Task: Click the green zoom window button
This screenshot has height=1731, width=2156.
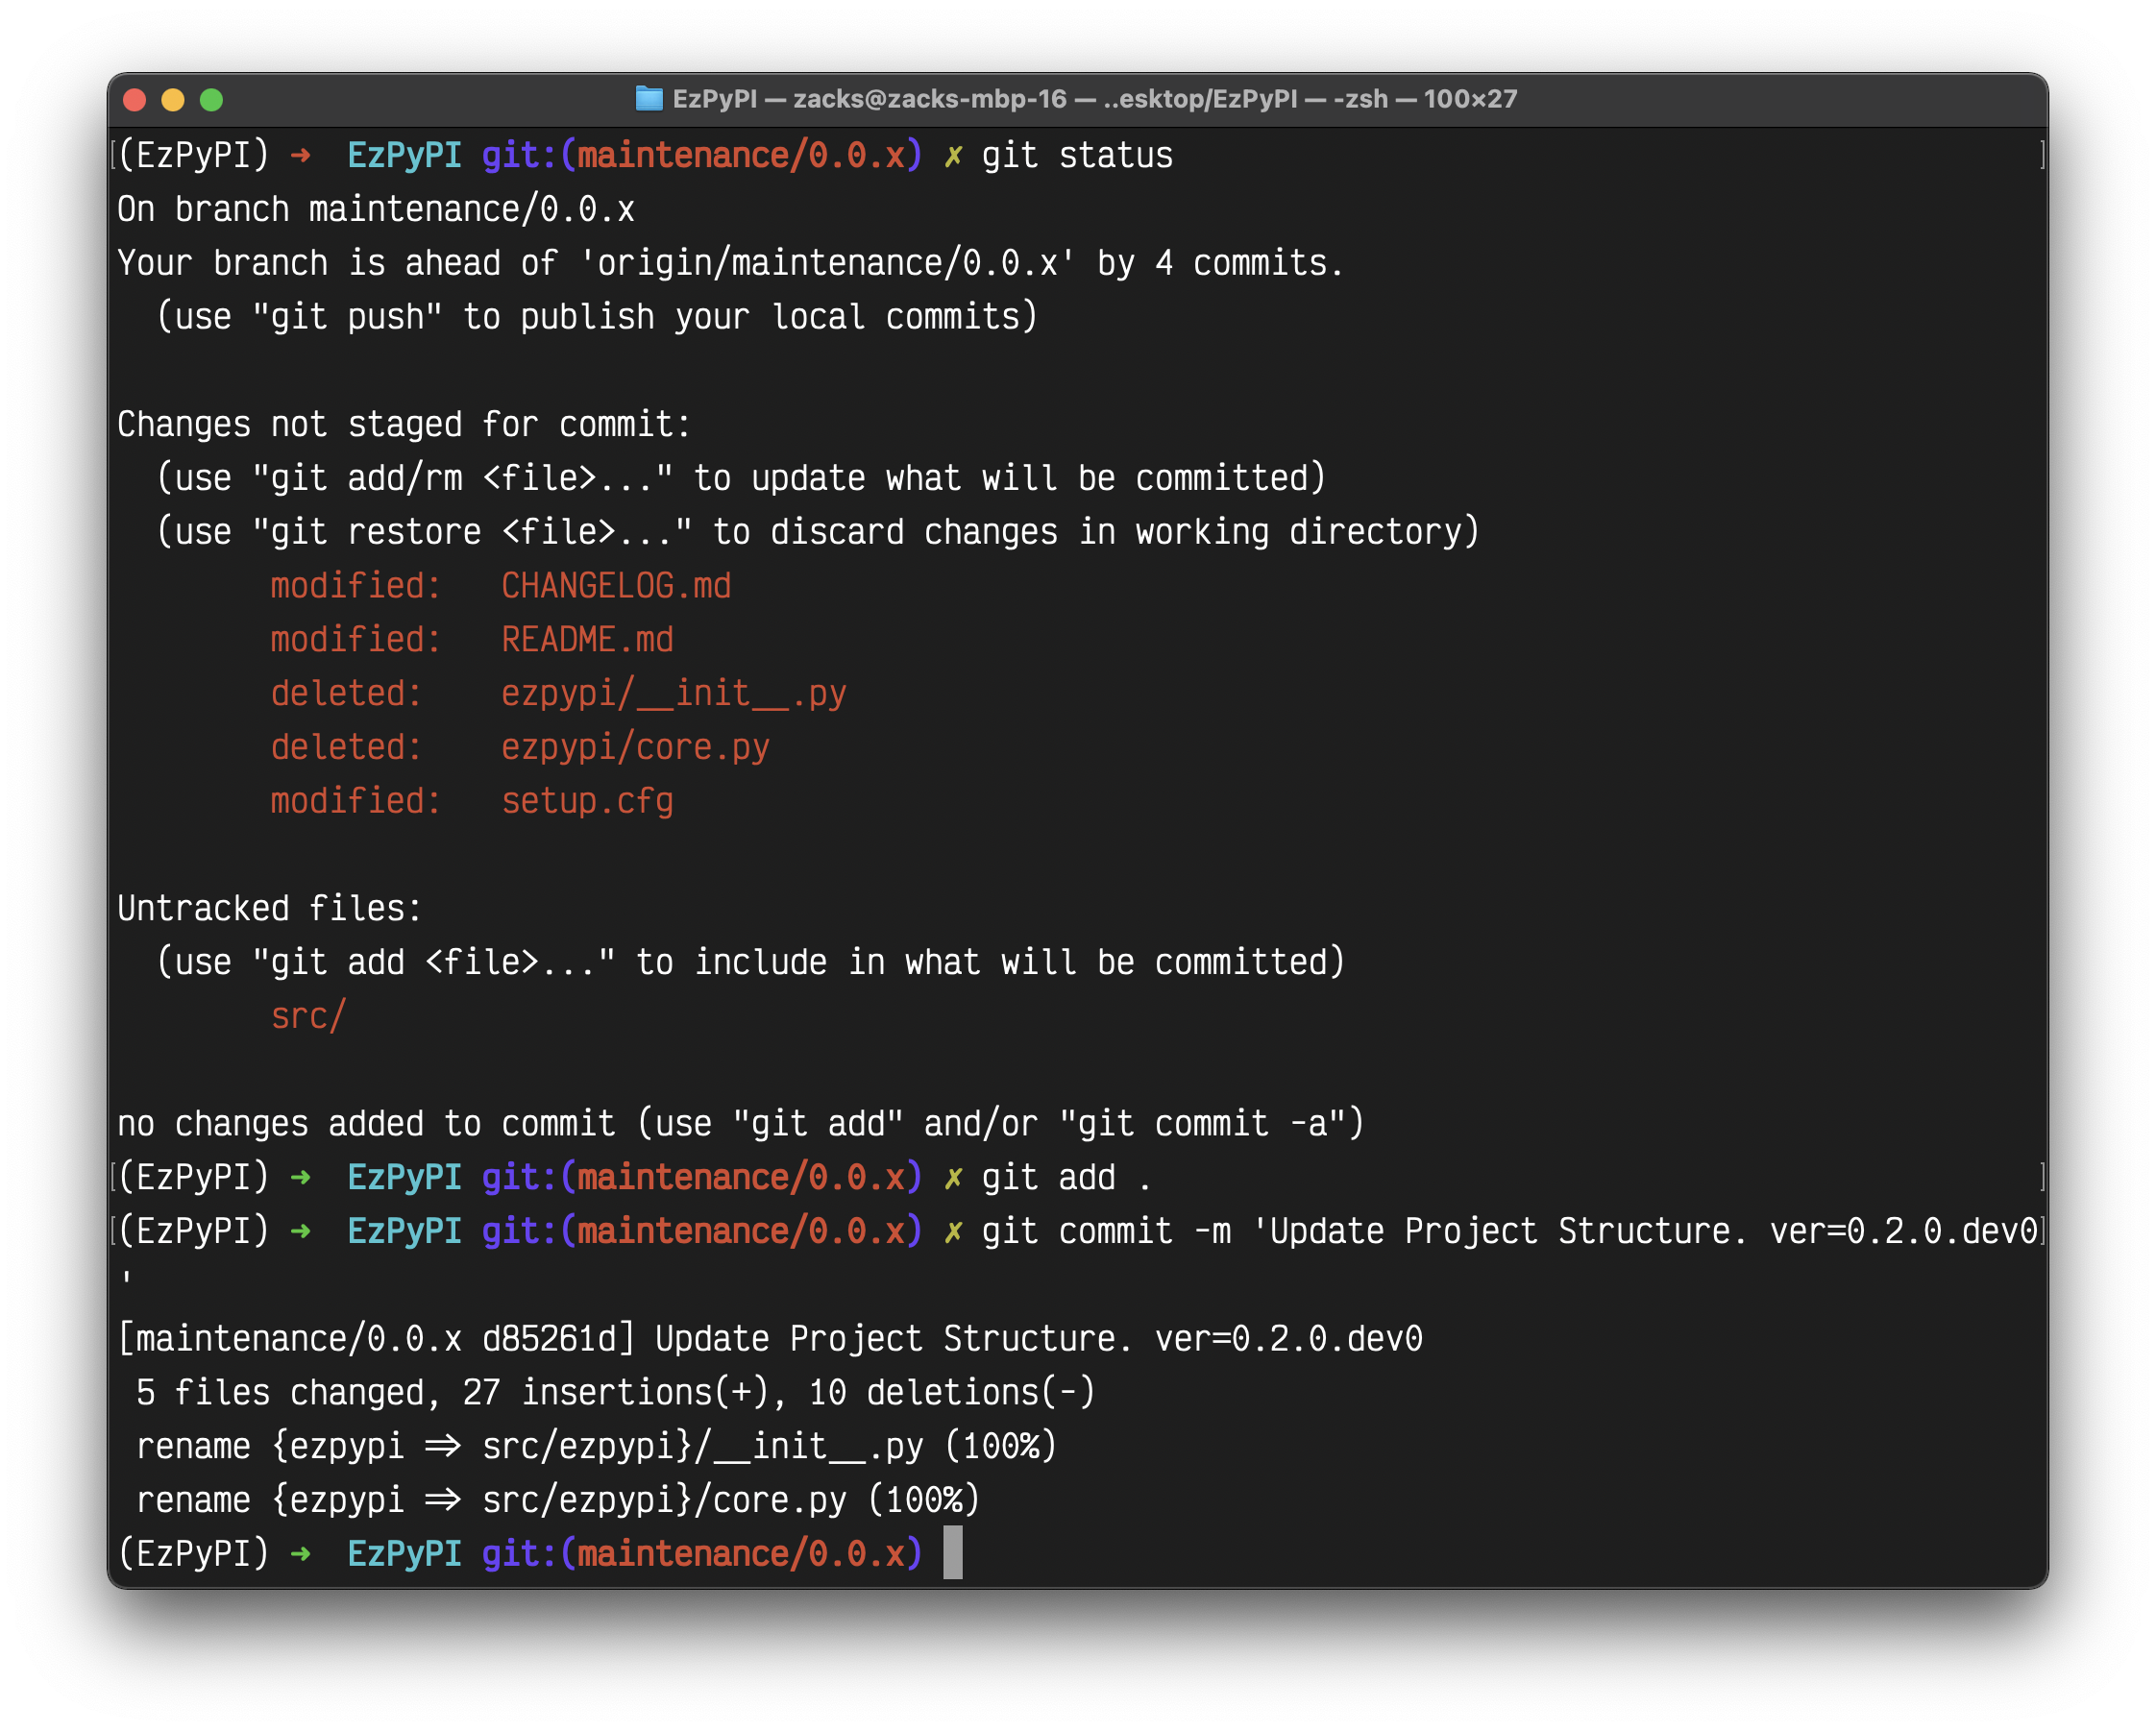Action: click(211, 100)
